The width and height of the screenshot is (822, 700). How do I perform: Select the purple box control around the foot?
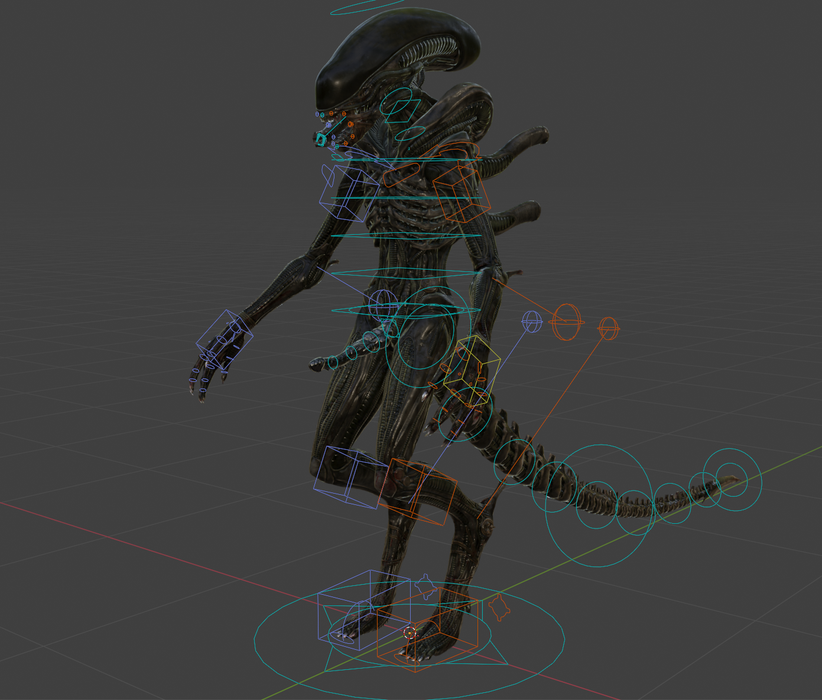coord(363,610)
